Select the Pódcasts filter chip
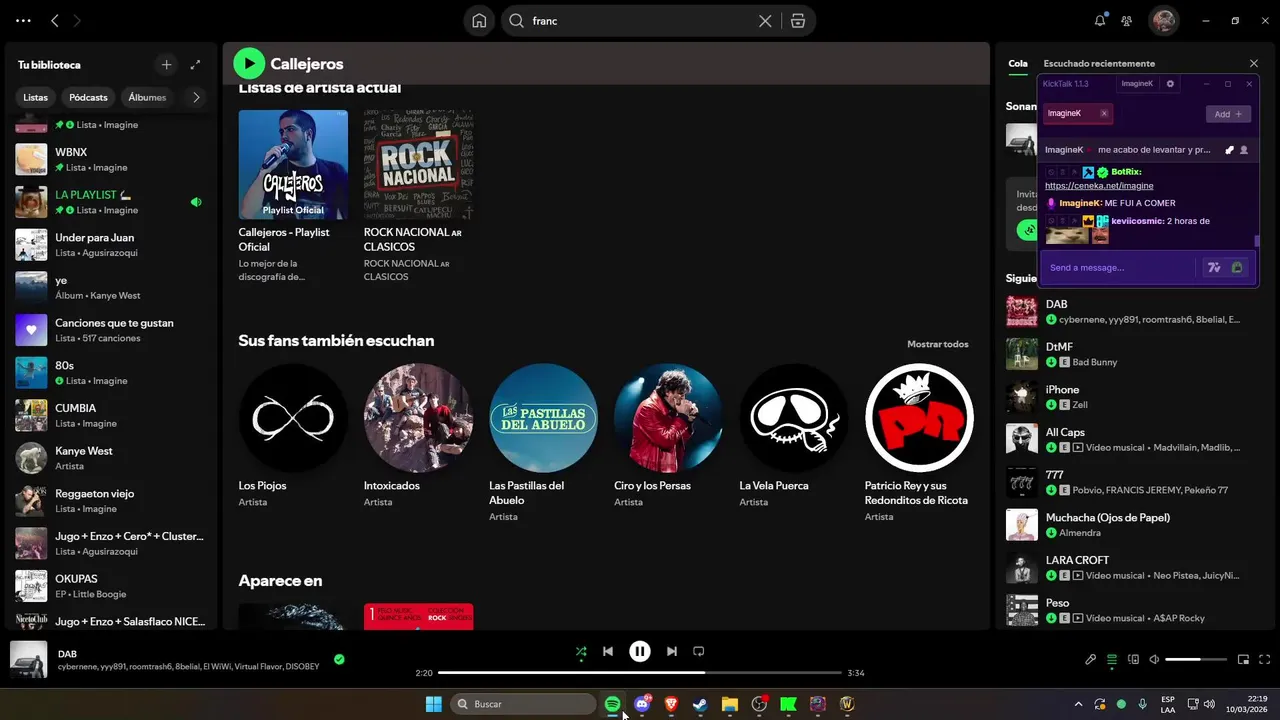 point(88,97)
